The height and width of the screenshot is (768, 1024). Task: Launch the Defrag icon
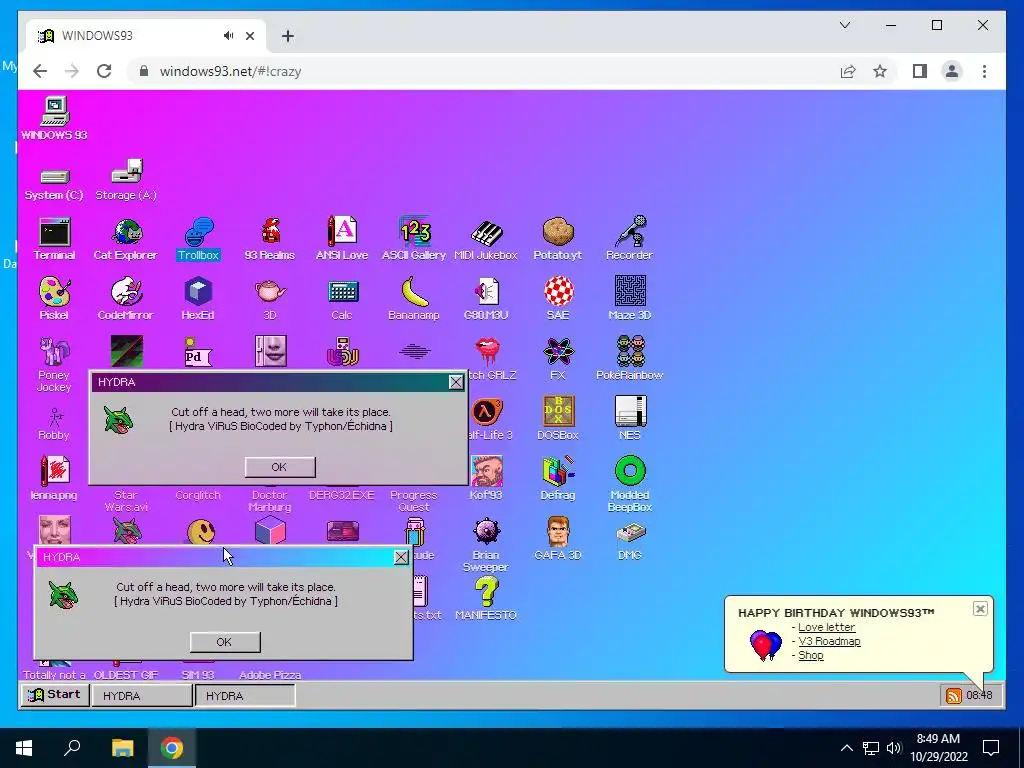[x=558, y=478]
